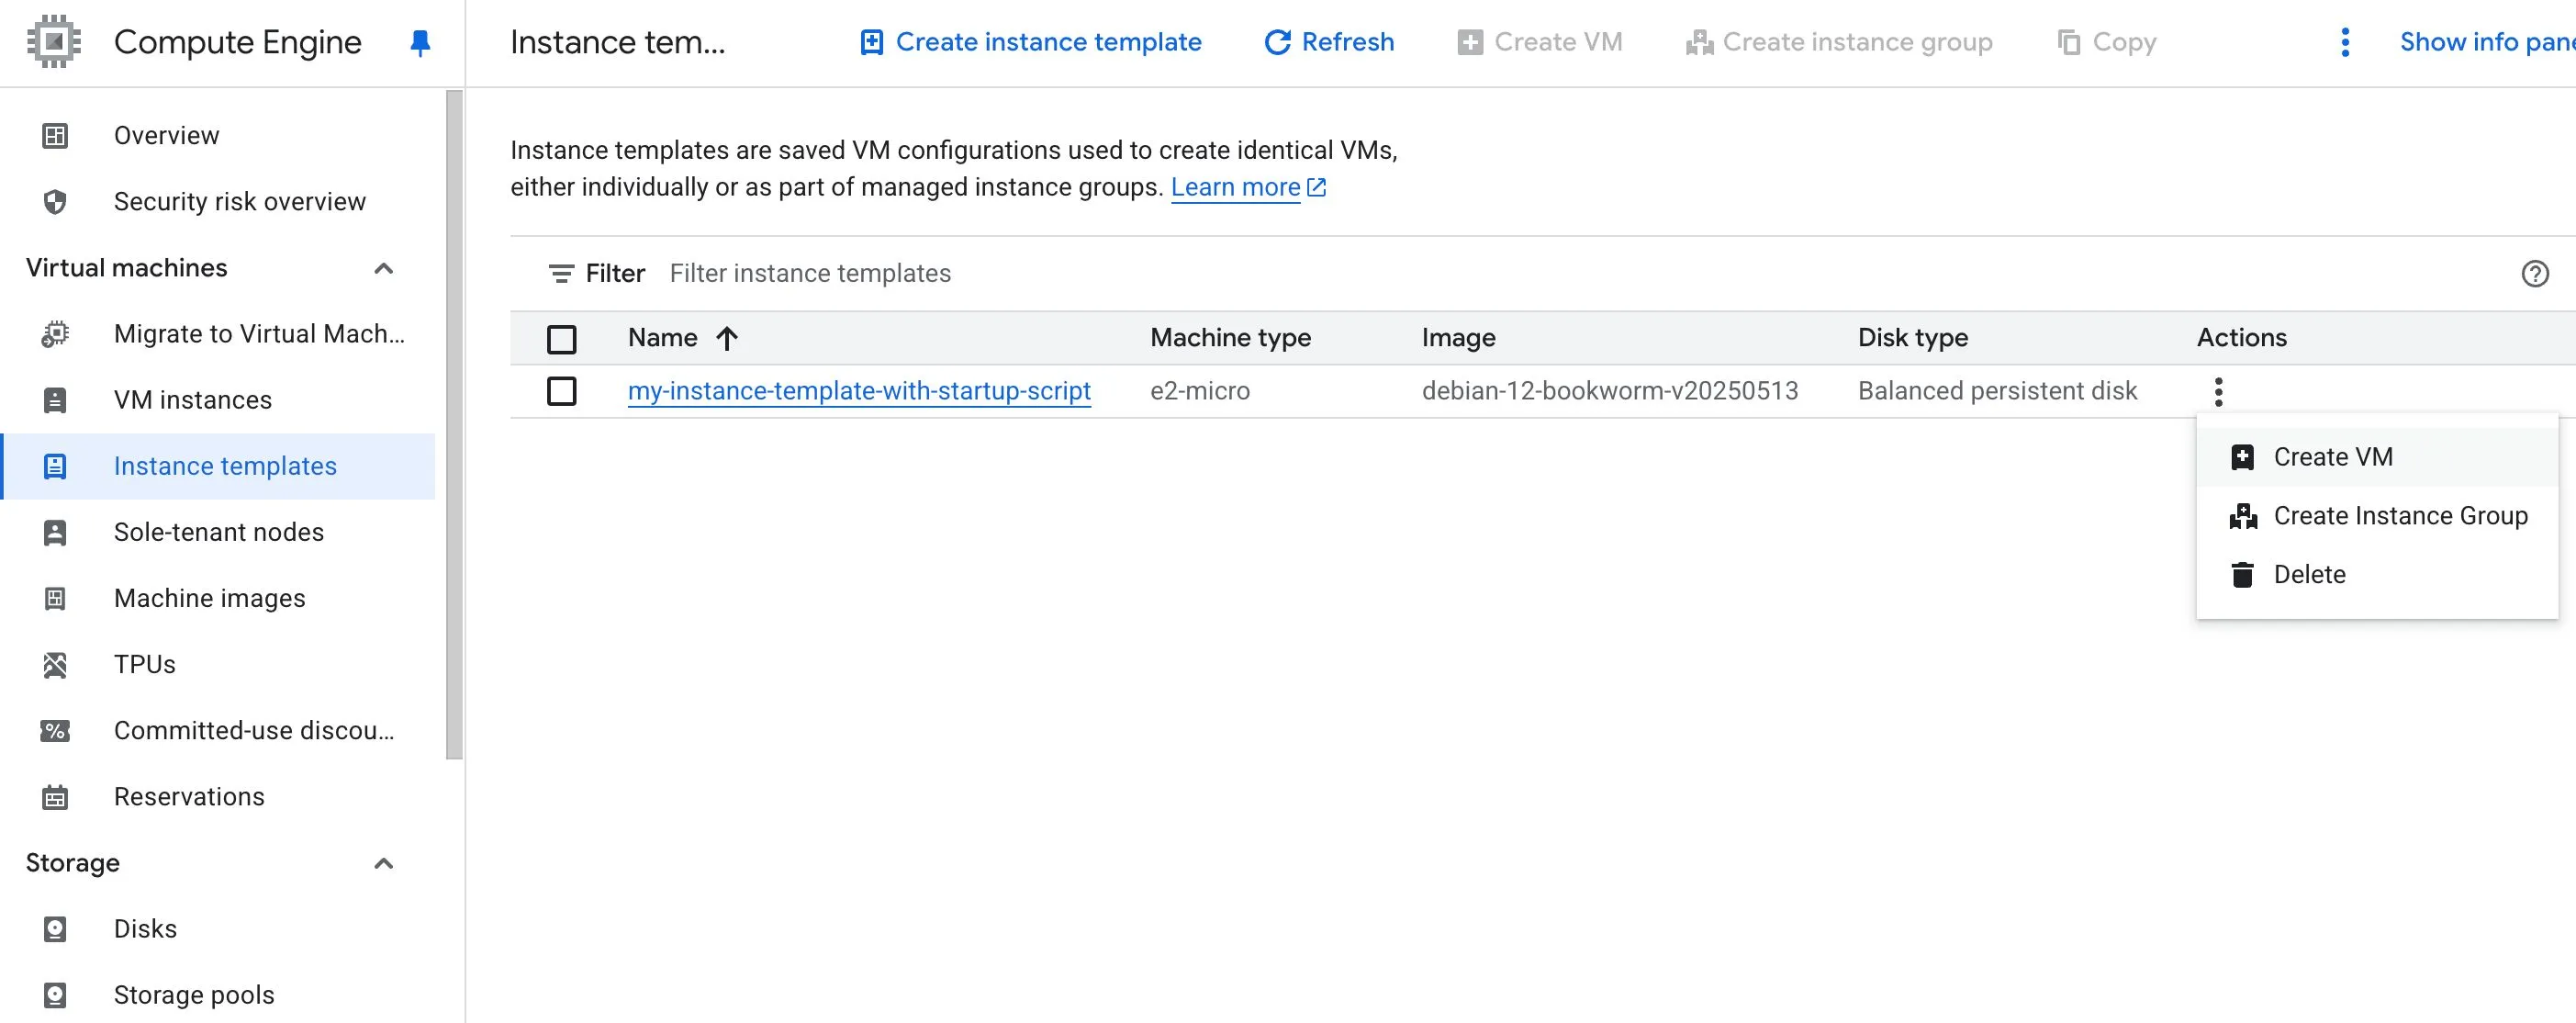
Task: Click the Machine images icon
Action: 55,598
